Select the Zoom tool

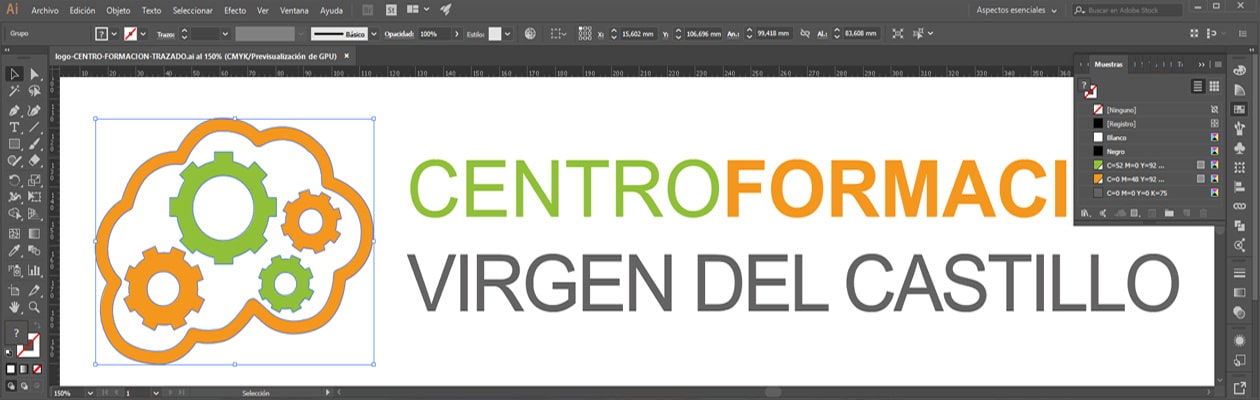point(34,307)
